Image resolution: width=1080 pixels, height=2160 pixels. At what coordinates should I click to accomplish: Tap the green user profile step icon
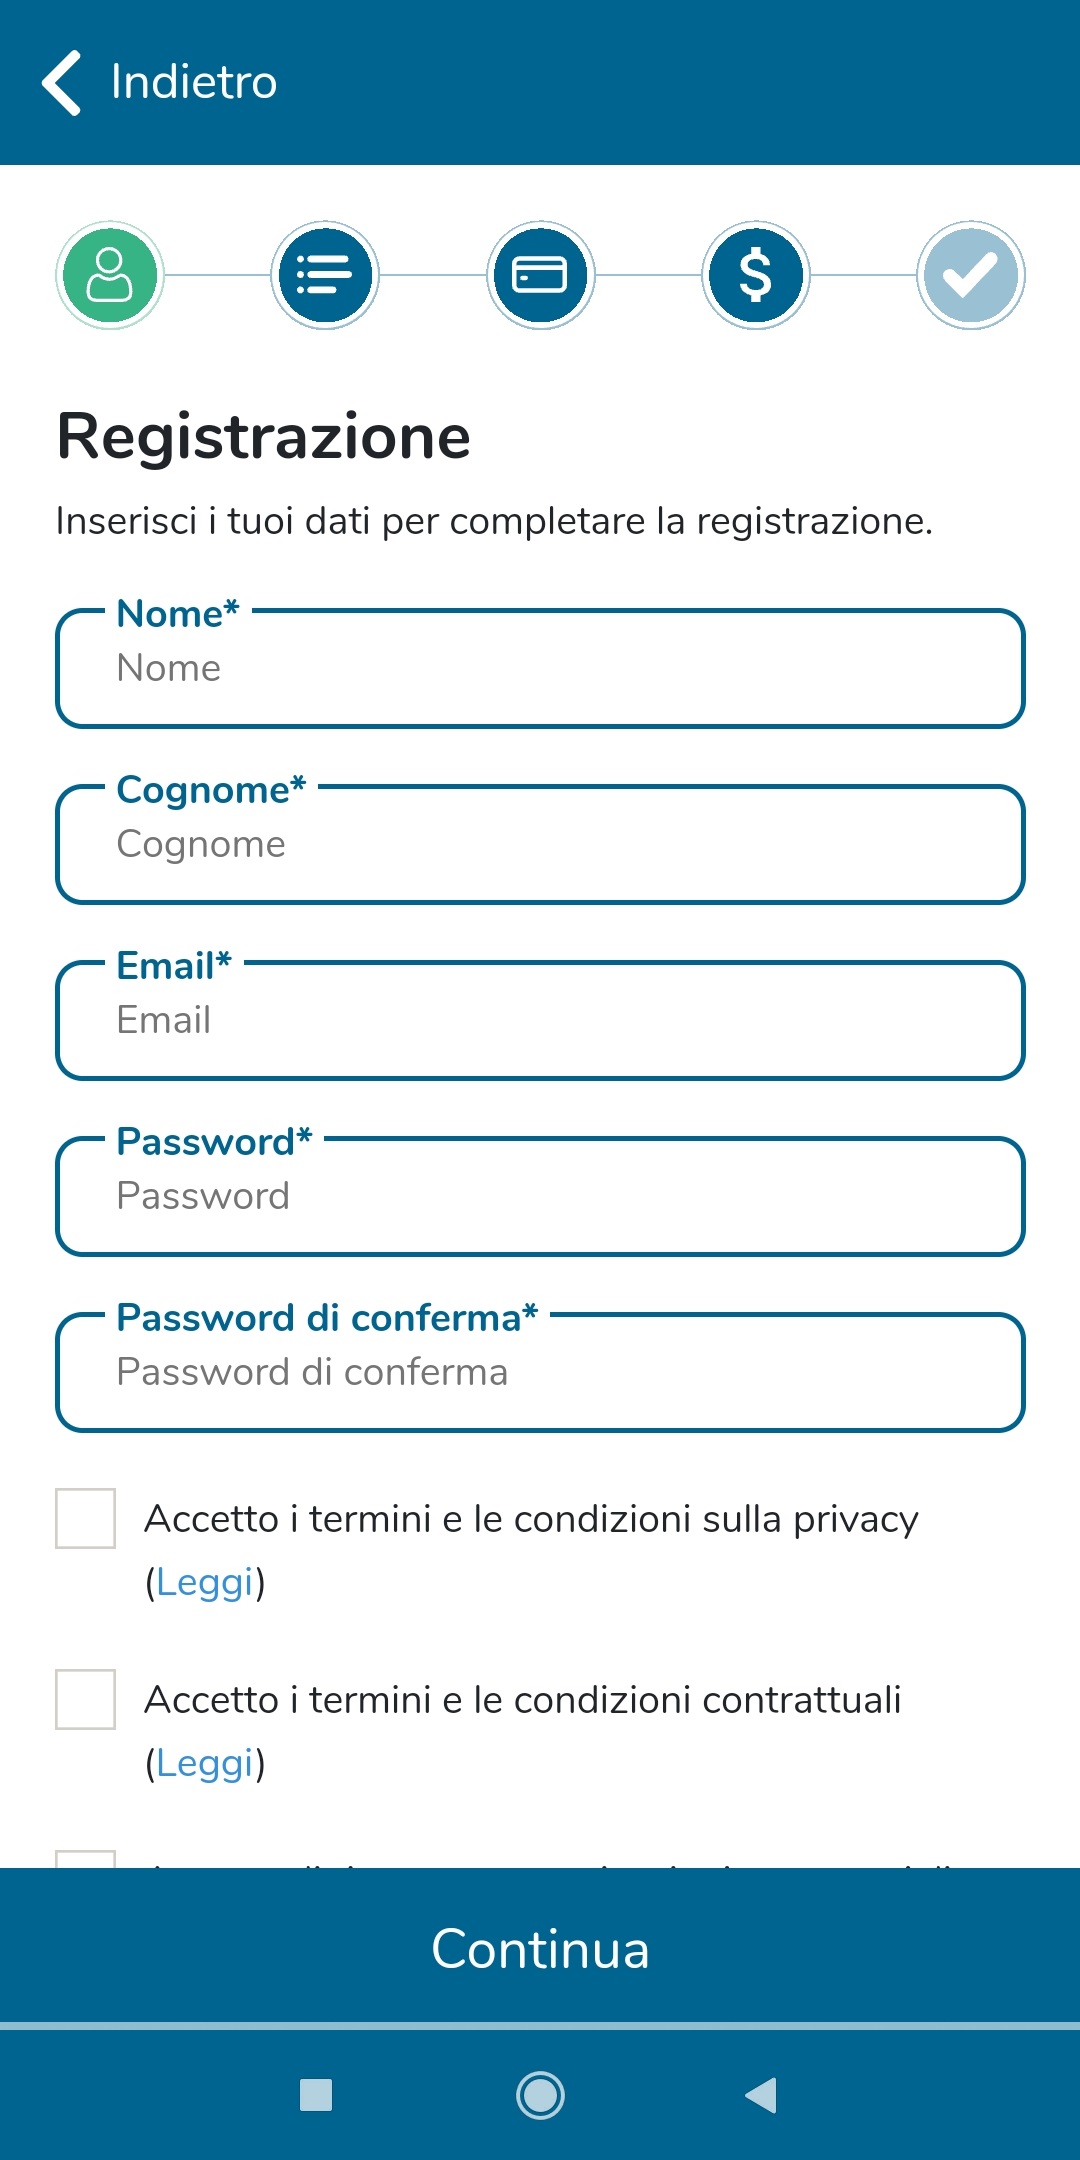pyautogui.click(x=110, y=275)
